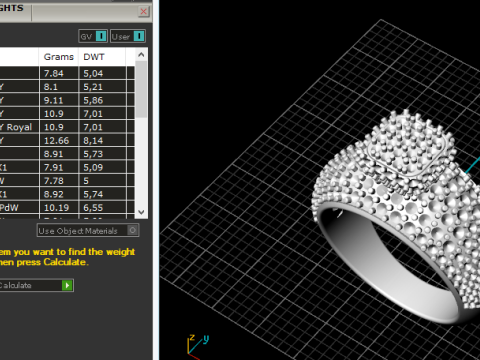Select the 9.11 grams cell
This screenshot has width=480, height=360.
coord(59,100)
